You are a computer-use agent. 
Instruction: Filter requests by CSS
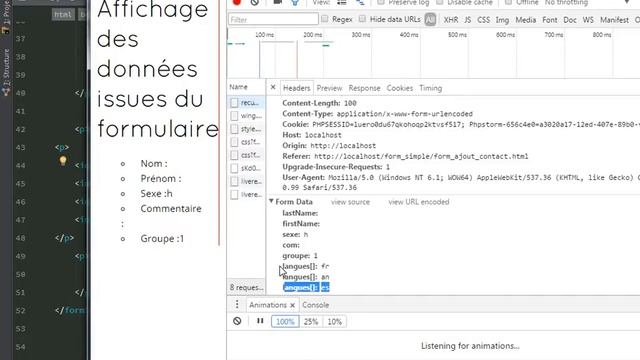tap(483, 20)
